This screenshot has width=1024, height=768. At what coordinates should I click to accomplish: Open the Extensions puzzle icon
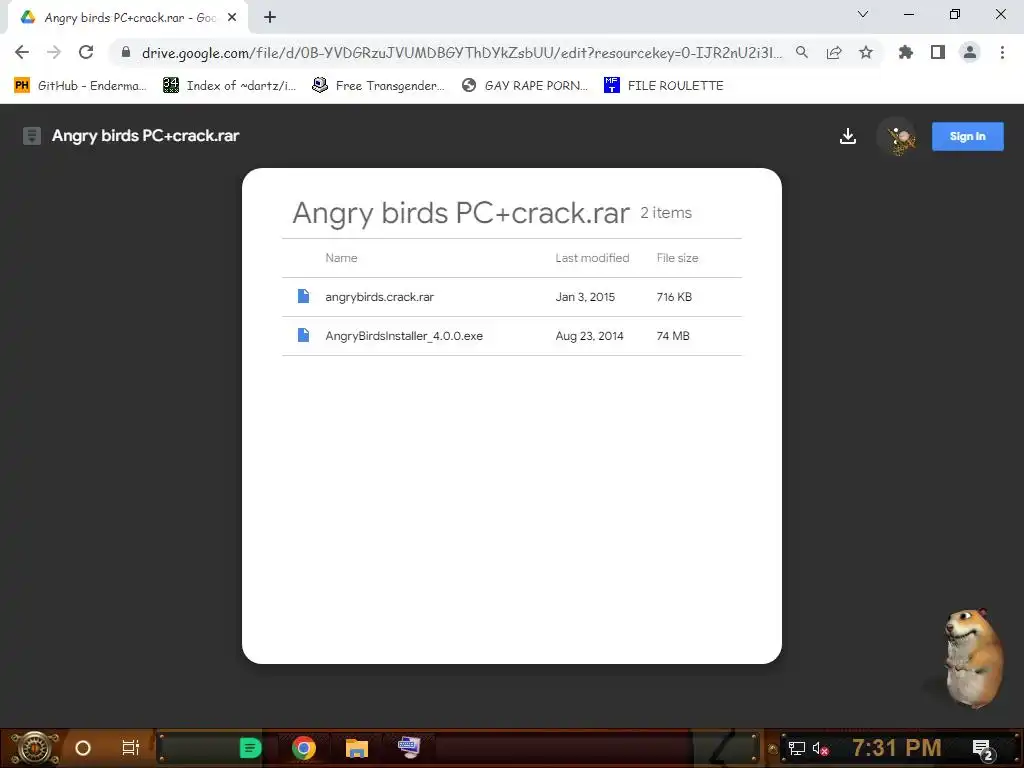(x=906, y=52)
